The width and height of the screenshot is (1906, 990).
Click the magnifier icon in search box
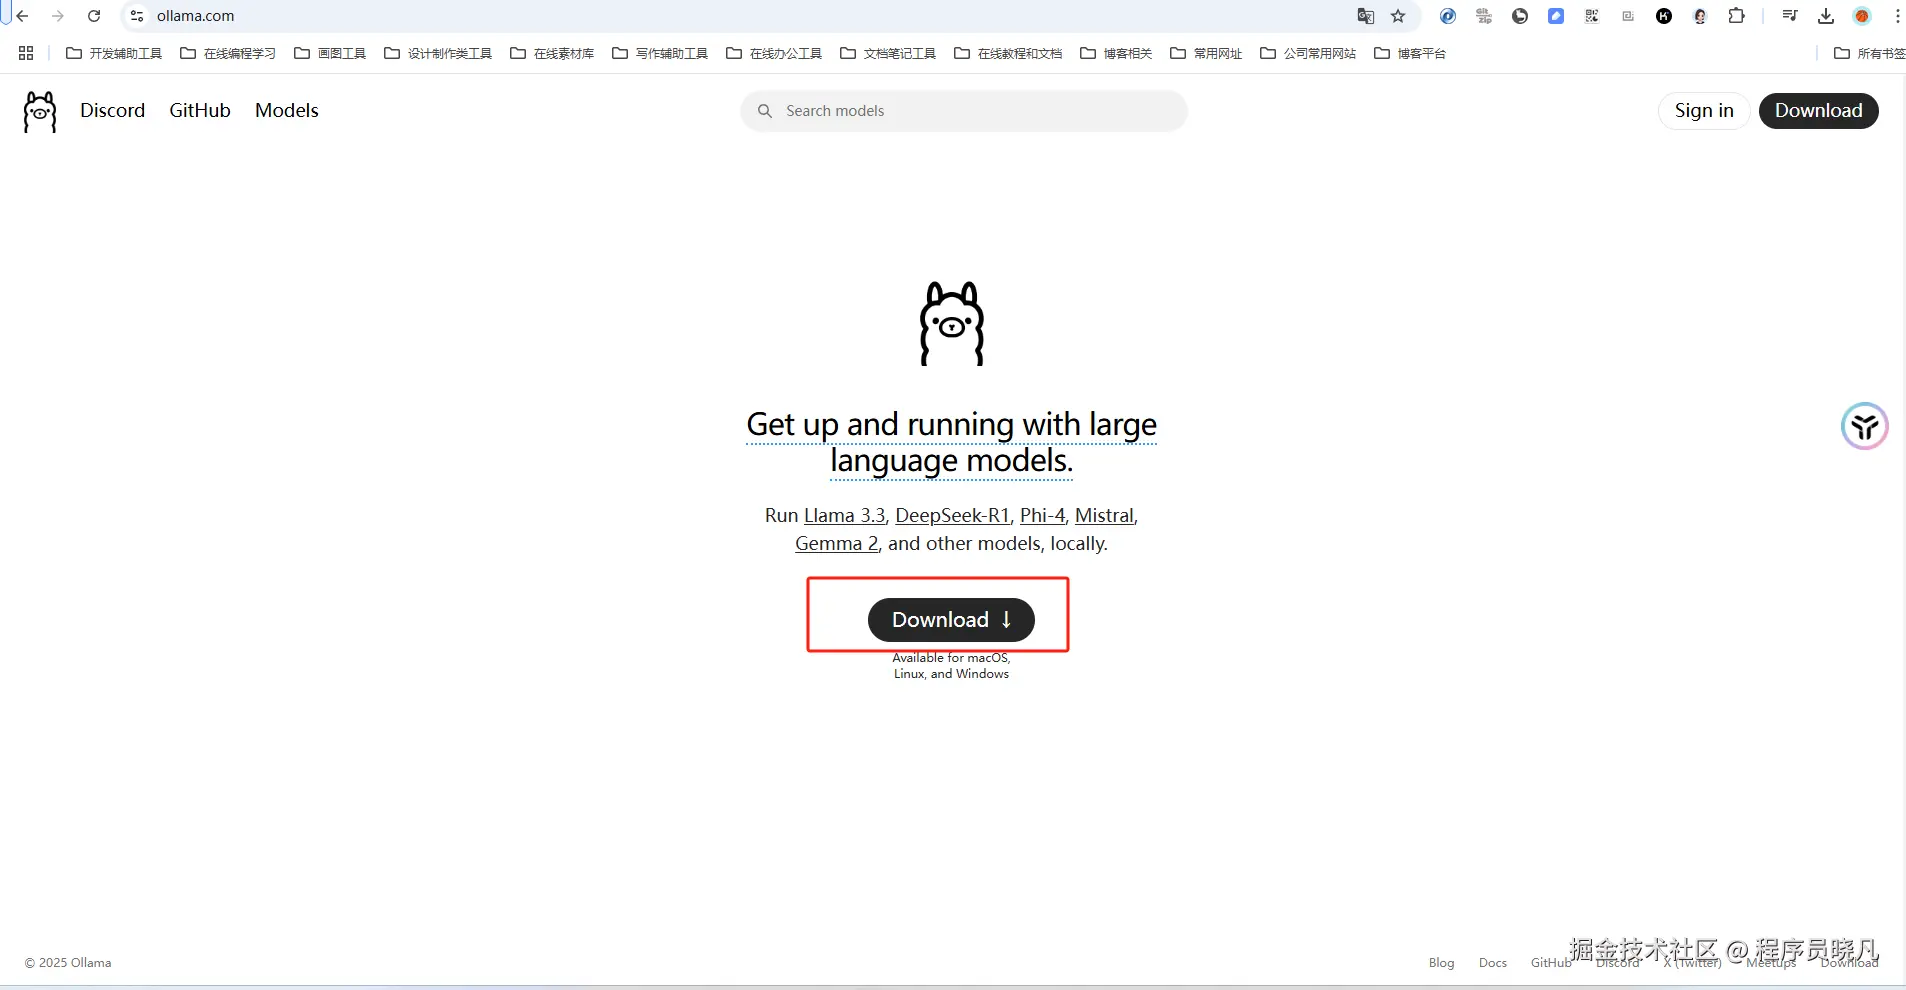(x=765, y=111)
